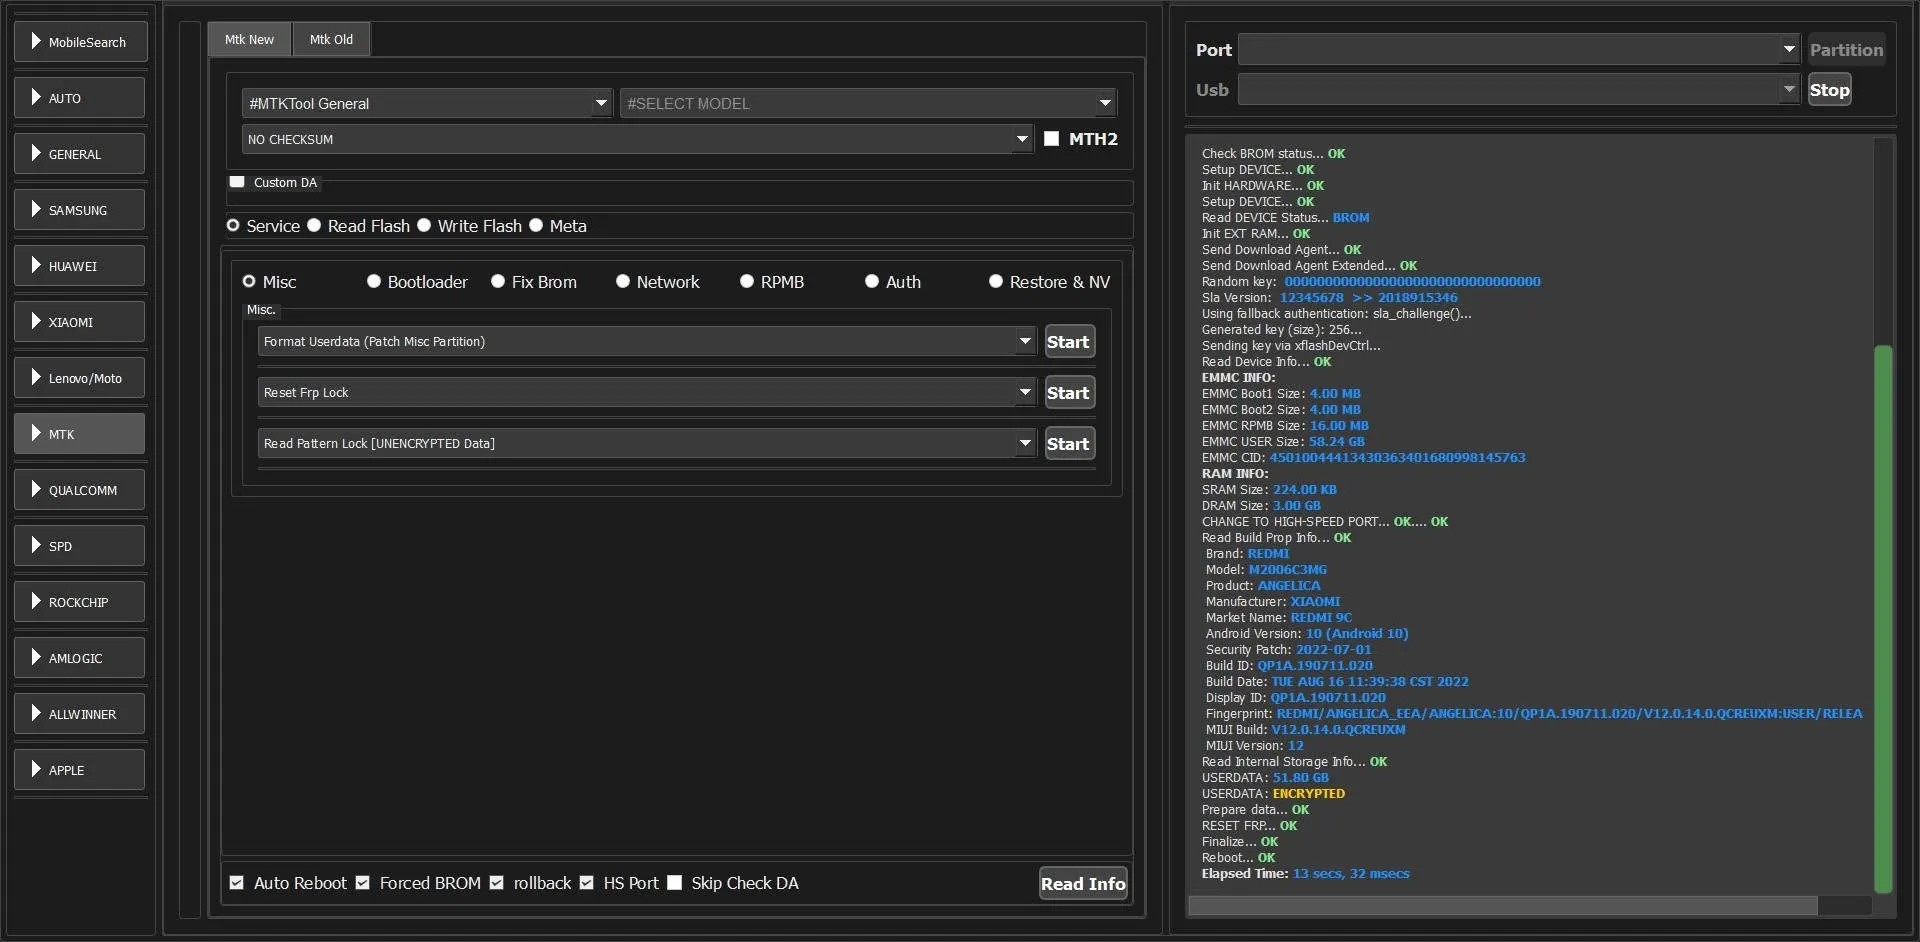The height and width of the screenshot is (942, 1920).
Task: Open the QUALCOMM sidebar section
Action: (80, 490)
